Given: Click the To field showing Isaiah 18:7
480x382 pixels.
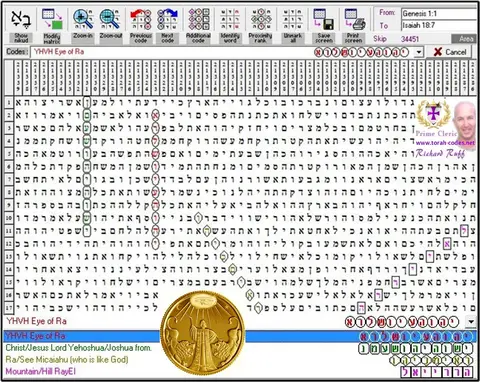Looking at the screenshot, I should click(439, 25).
